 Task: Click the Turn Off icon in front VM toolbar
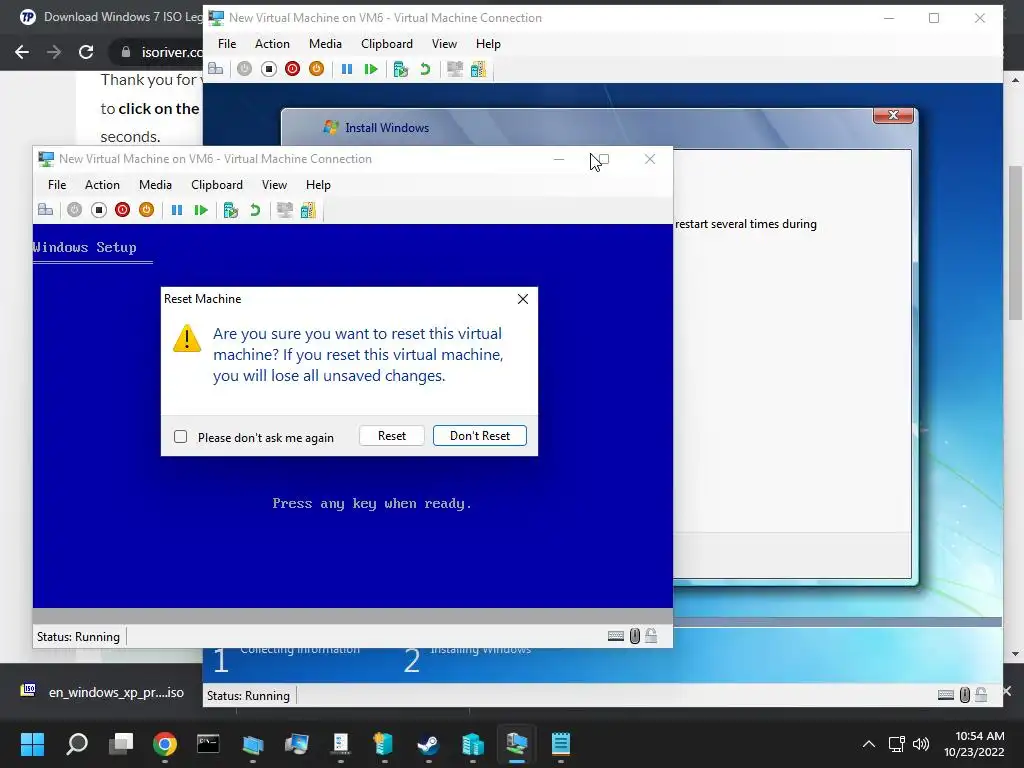coord(99,210)
